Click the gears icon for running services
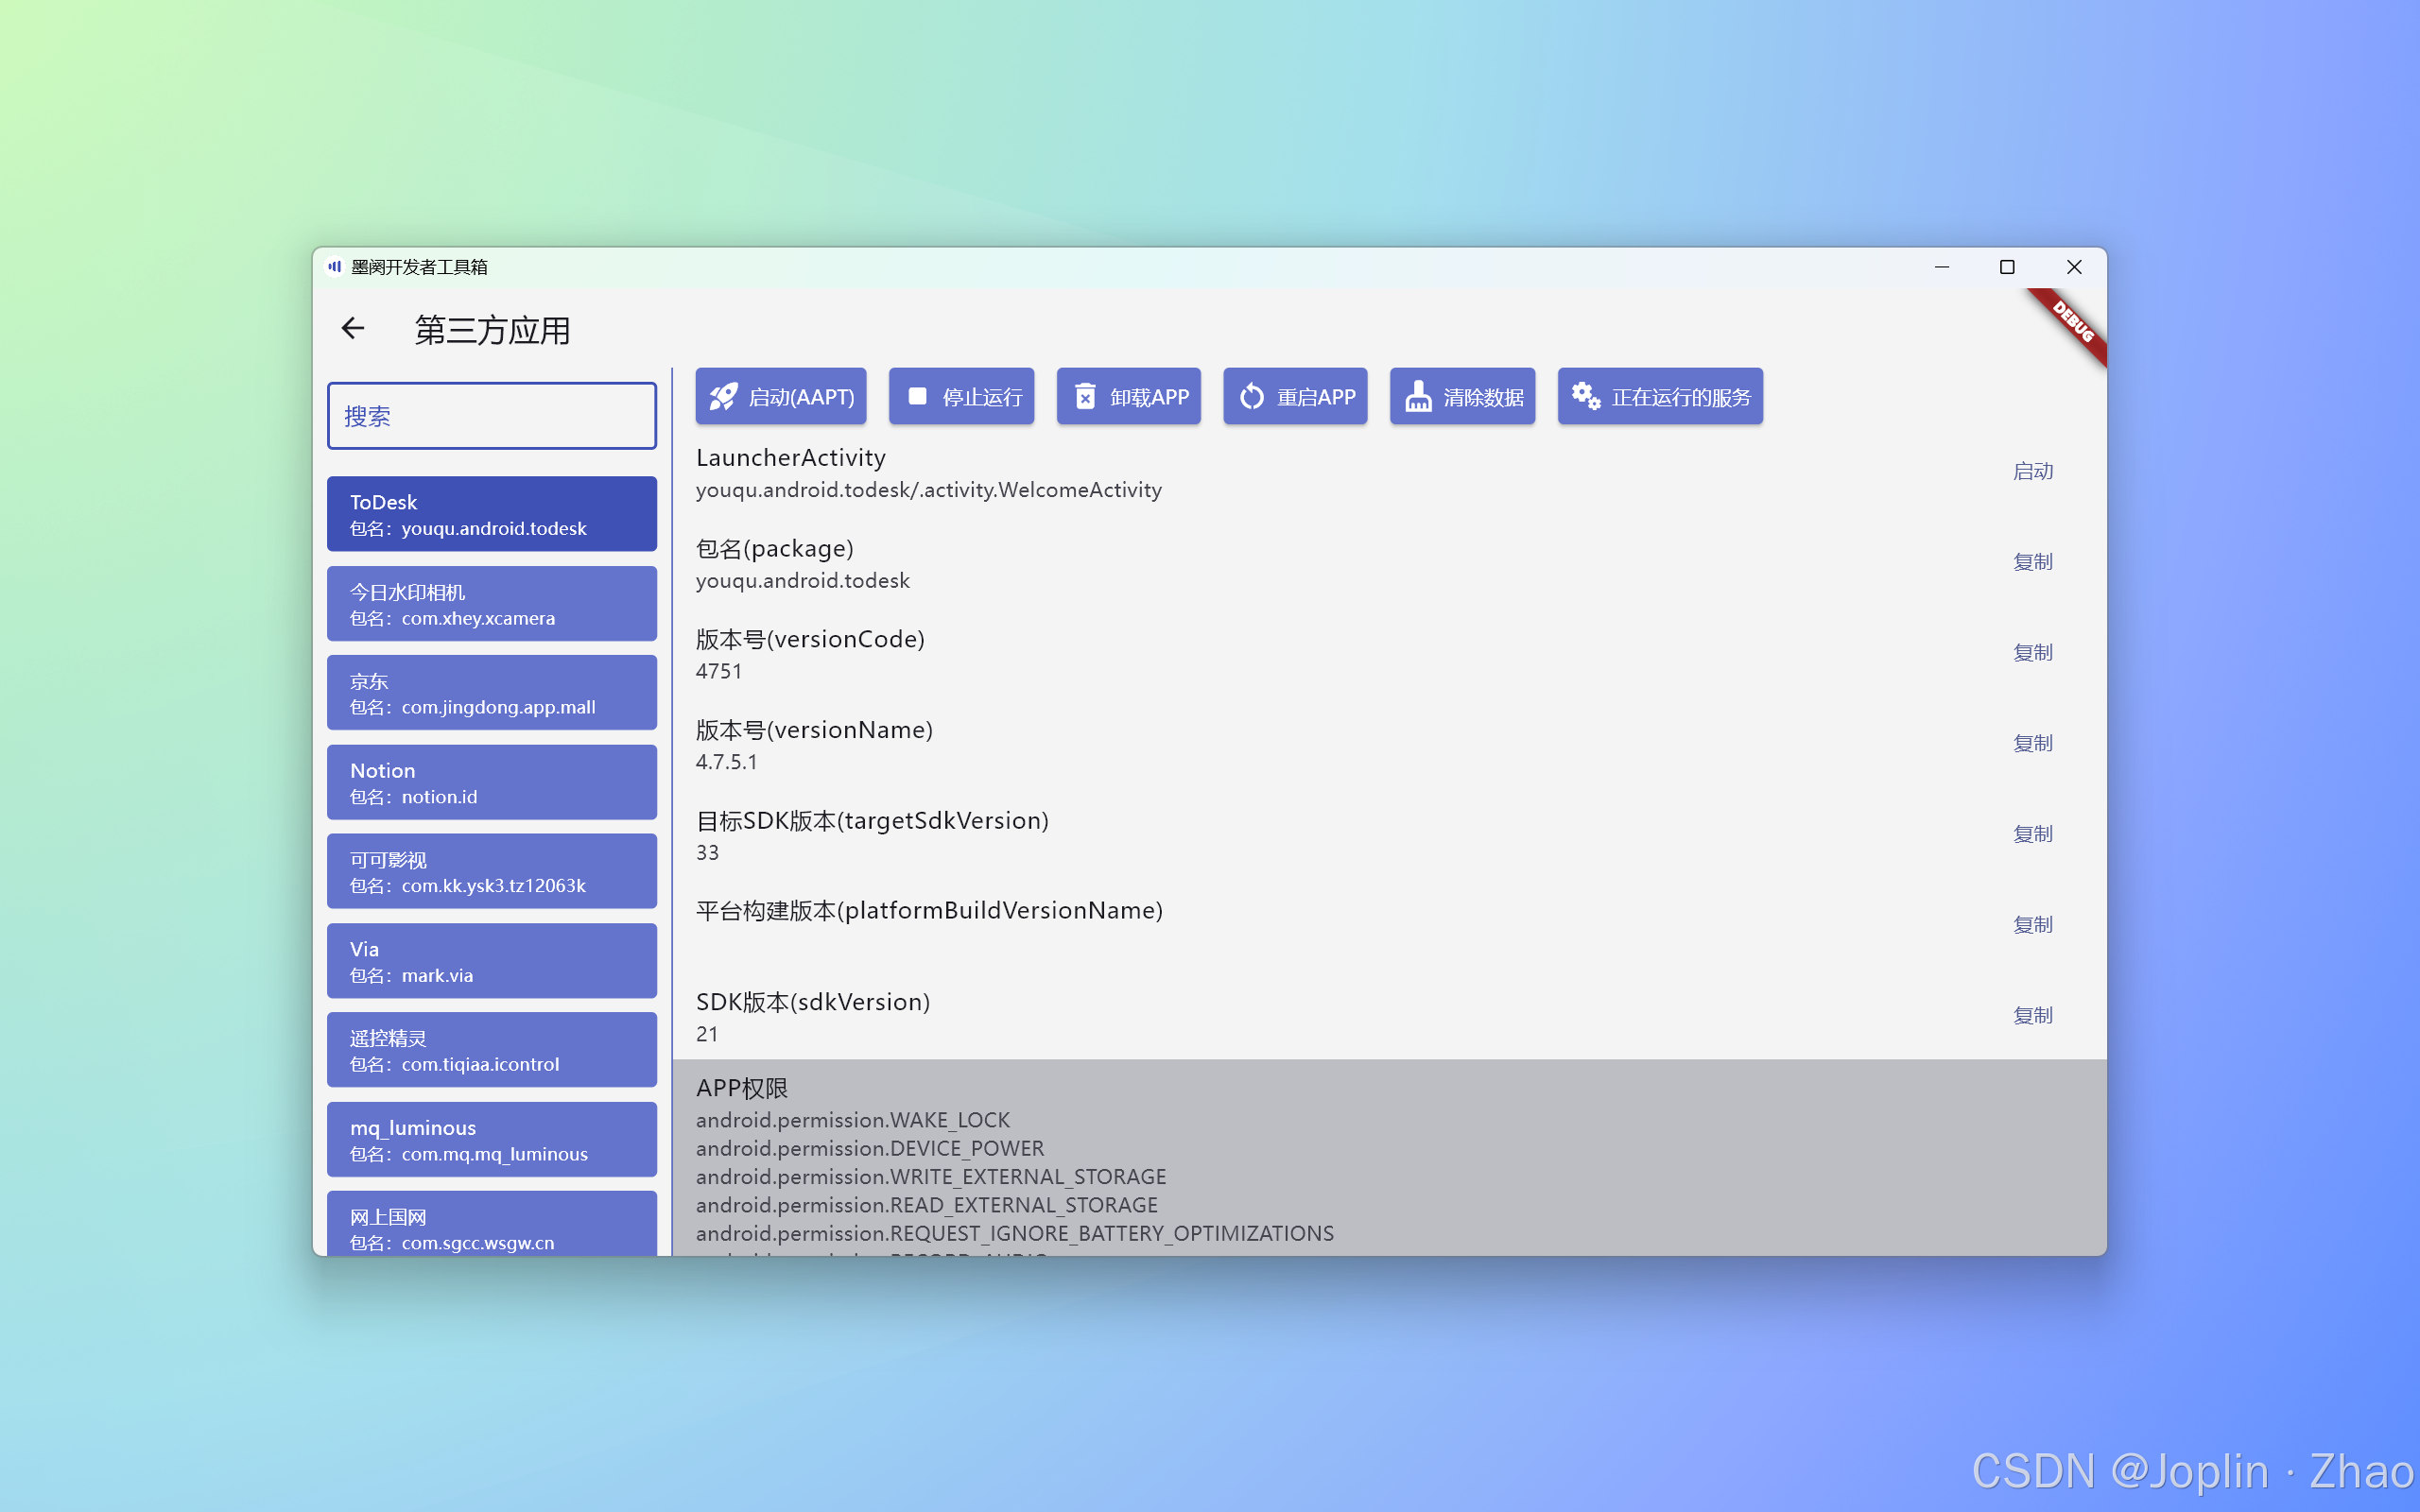The height and width of the screenshot is (1512, 2420). click(1585, 396)
